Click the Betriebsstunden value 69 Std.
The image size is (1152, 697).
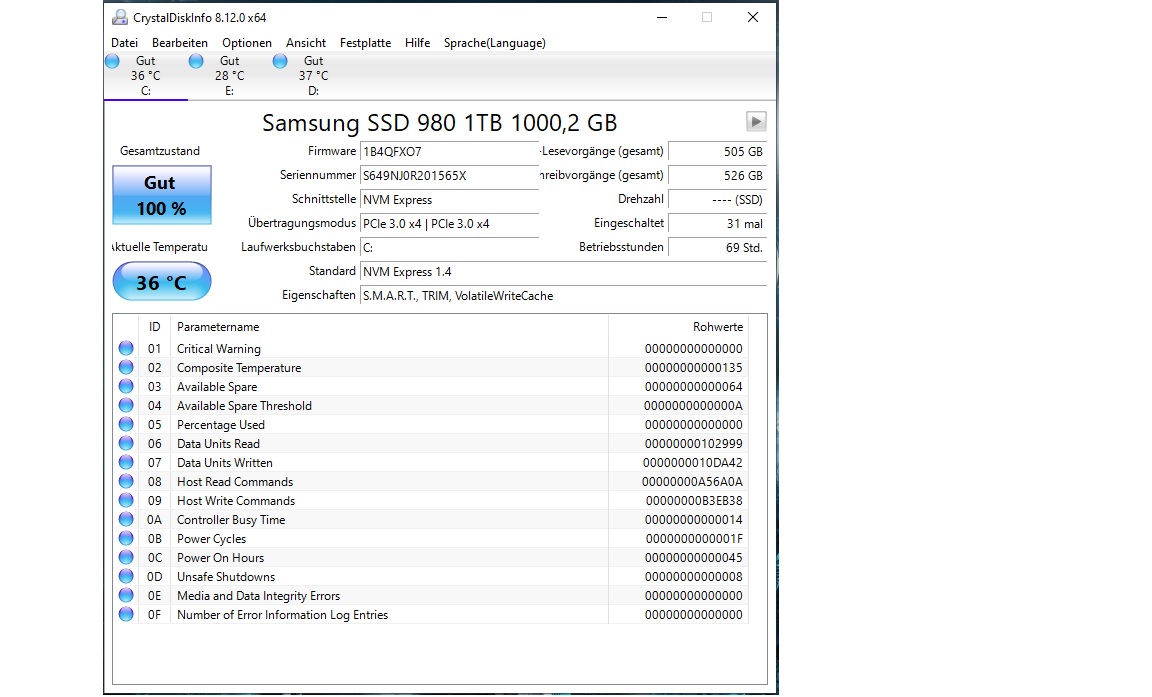pos(718,248)
